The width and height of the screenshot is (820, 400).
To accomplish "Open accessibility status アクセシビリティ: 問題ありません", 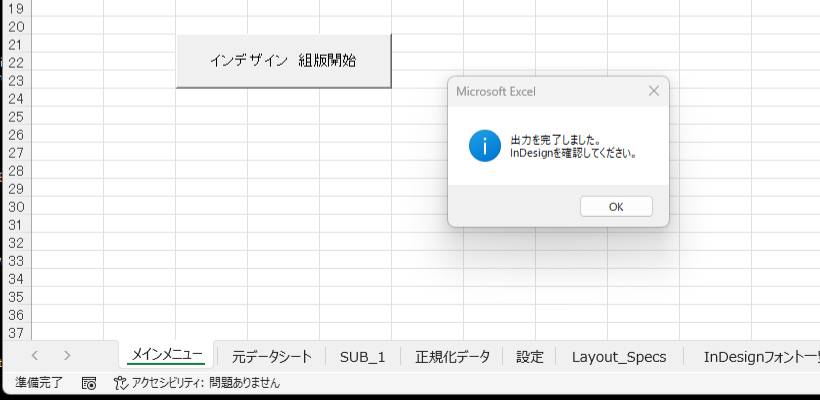I will 204,383.
